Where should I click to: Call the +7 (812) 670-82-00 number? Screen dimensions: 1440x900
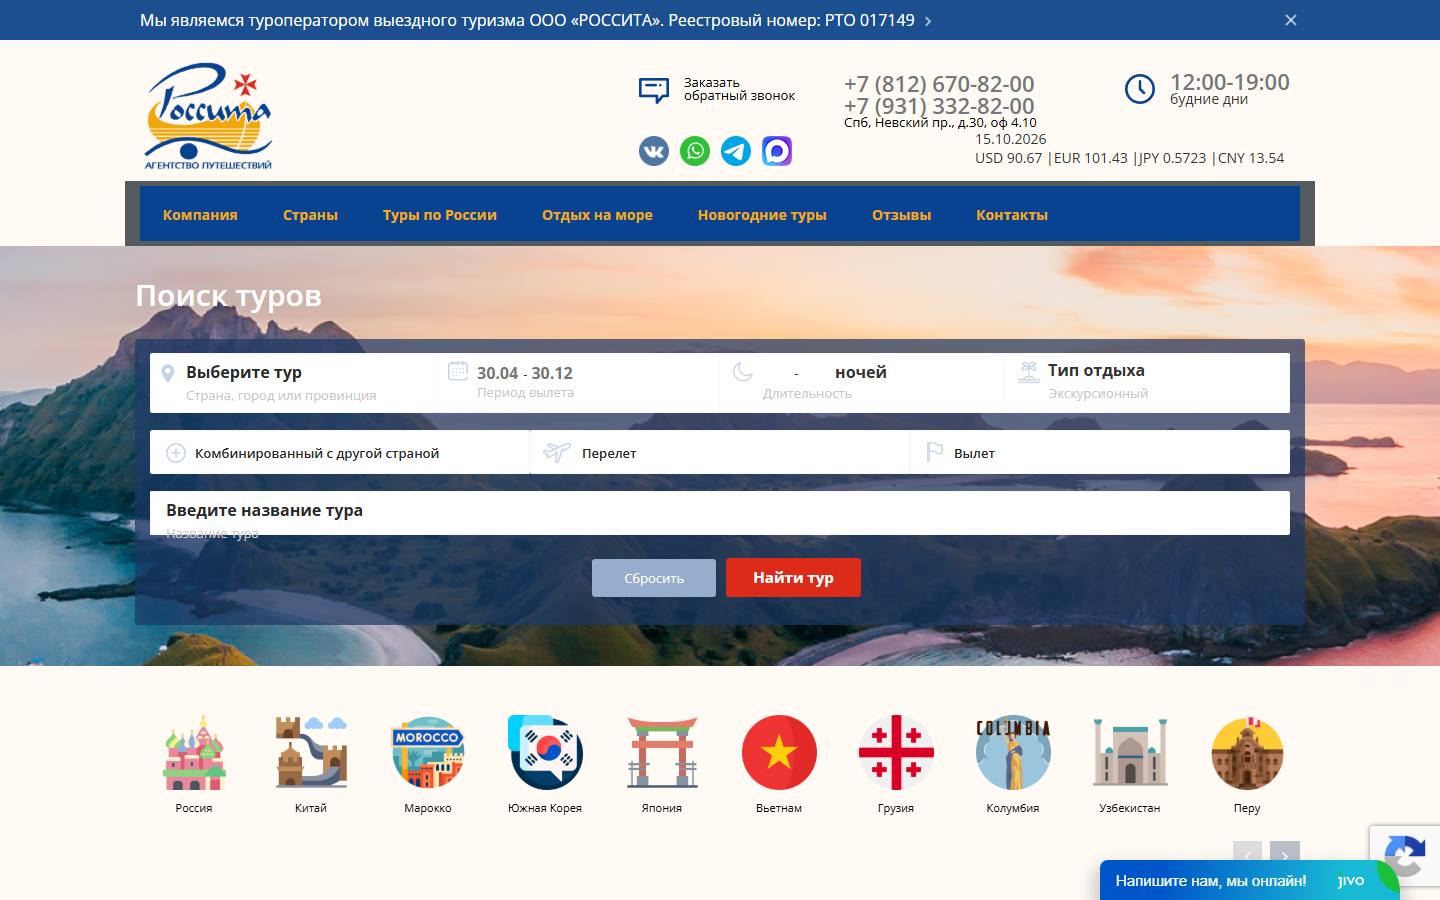tap(939, 84)
